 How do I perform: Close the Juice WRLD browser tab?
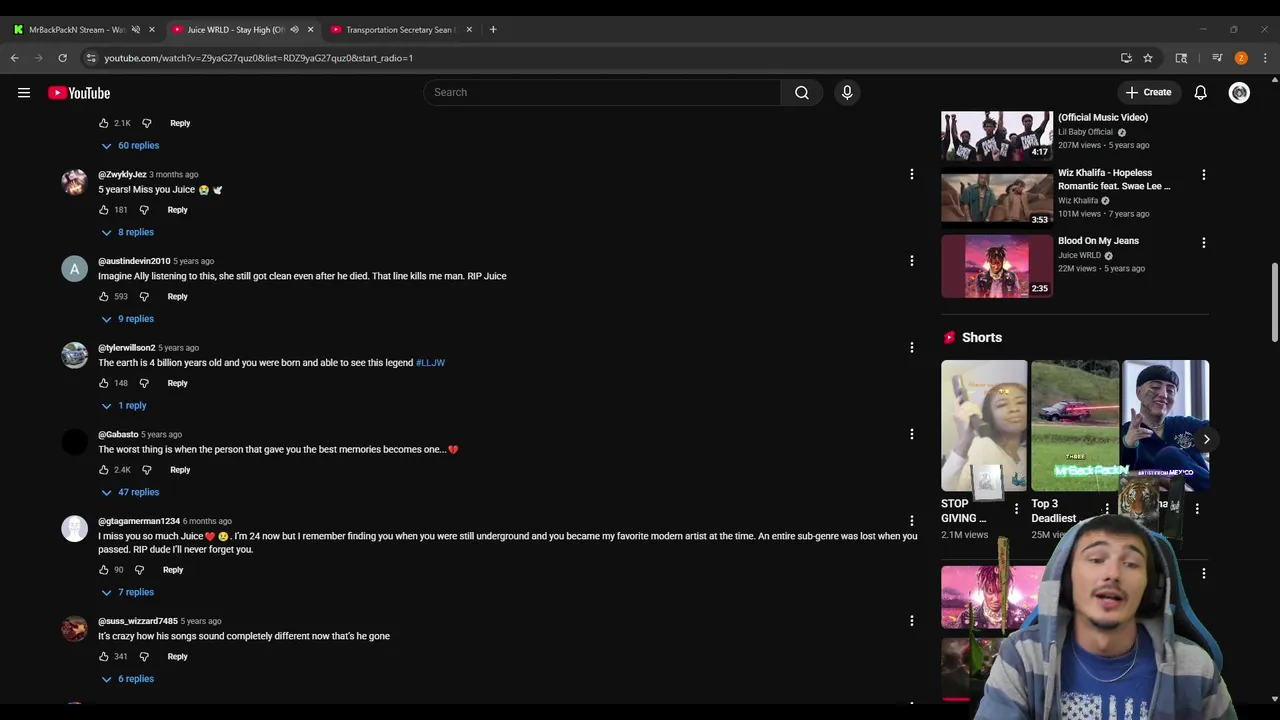[x=310, y=30]
